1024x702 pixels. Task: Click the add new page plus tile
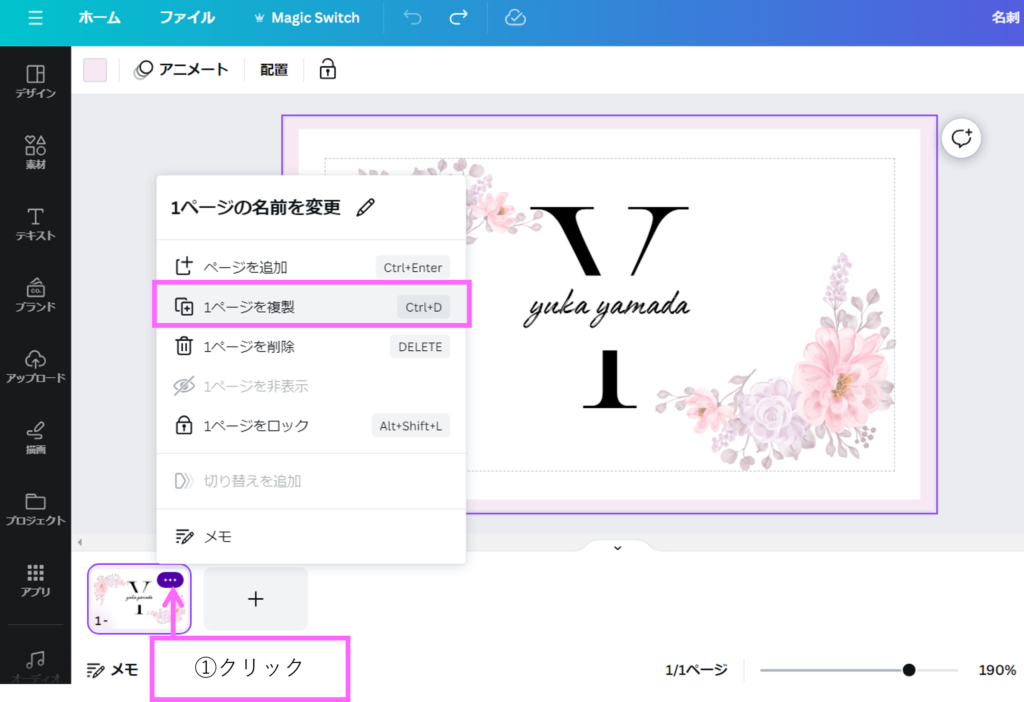click(x=255, y=599)
